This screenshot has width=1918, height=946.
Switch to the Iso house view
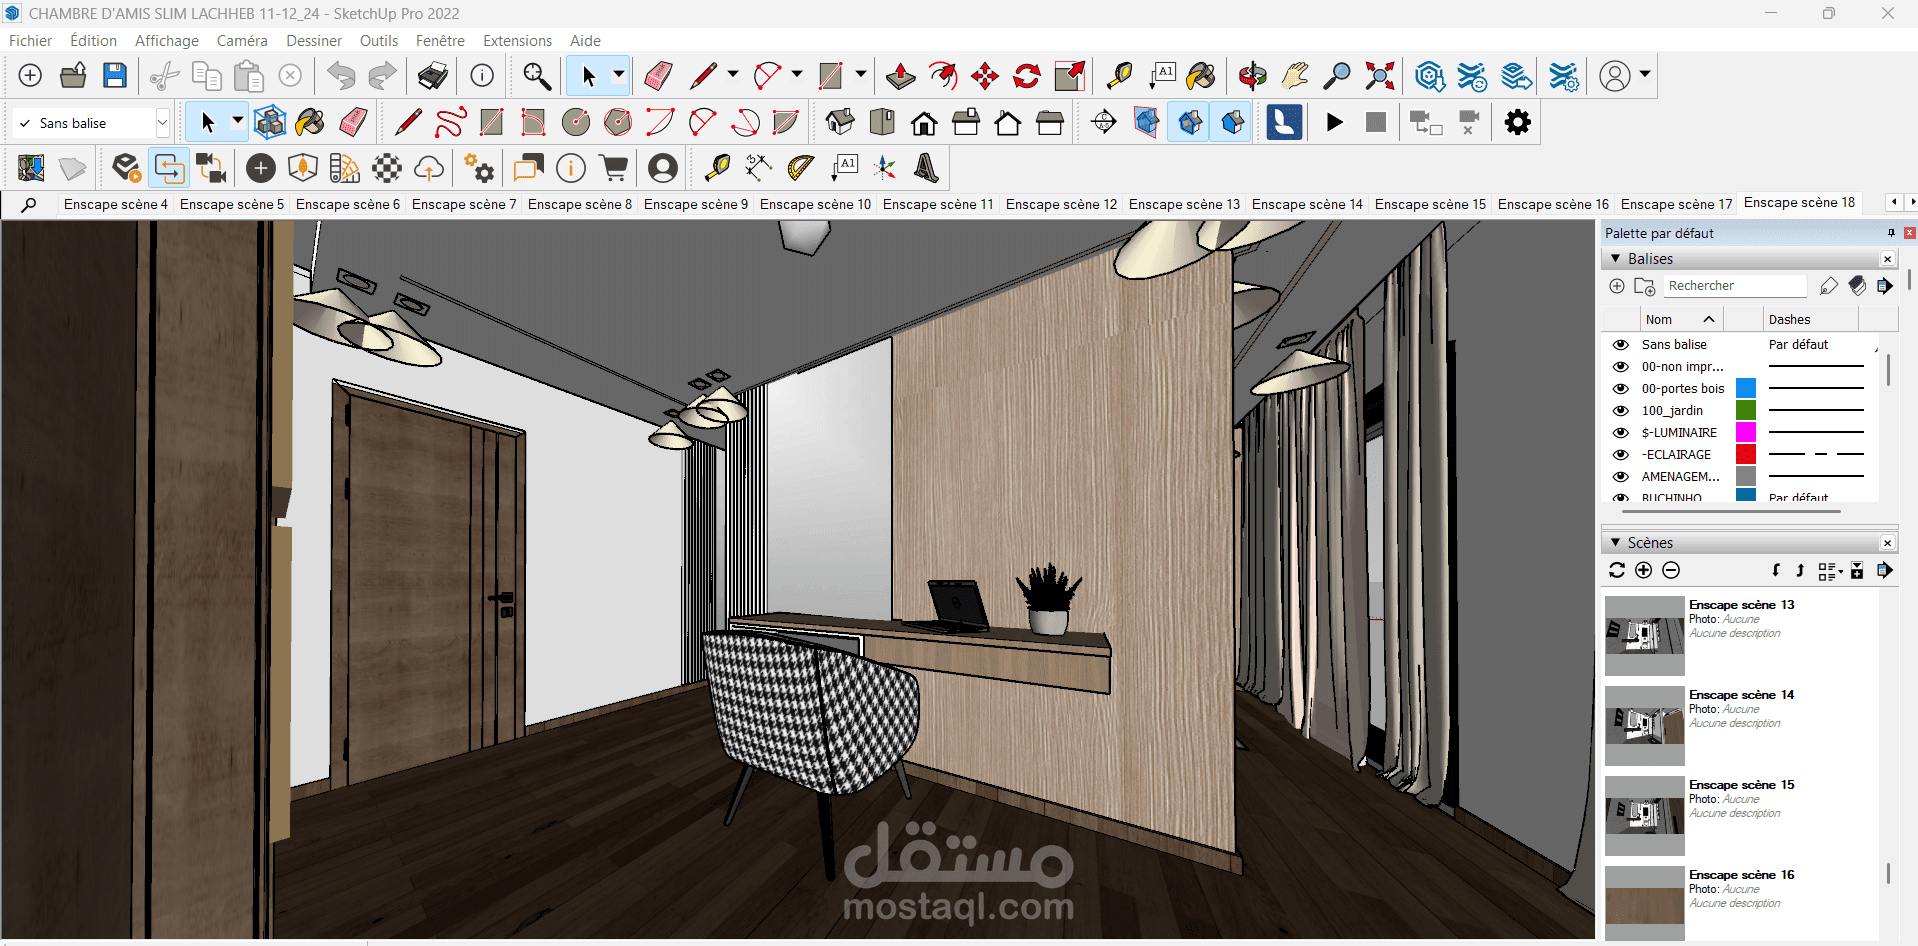point(840,122)
